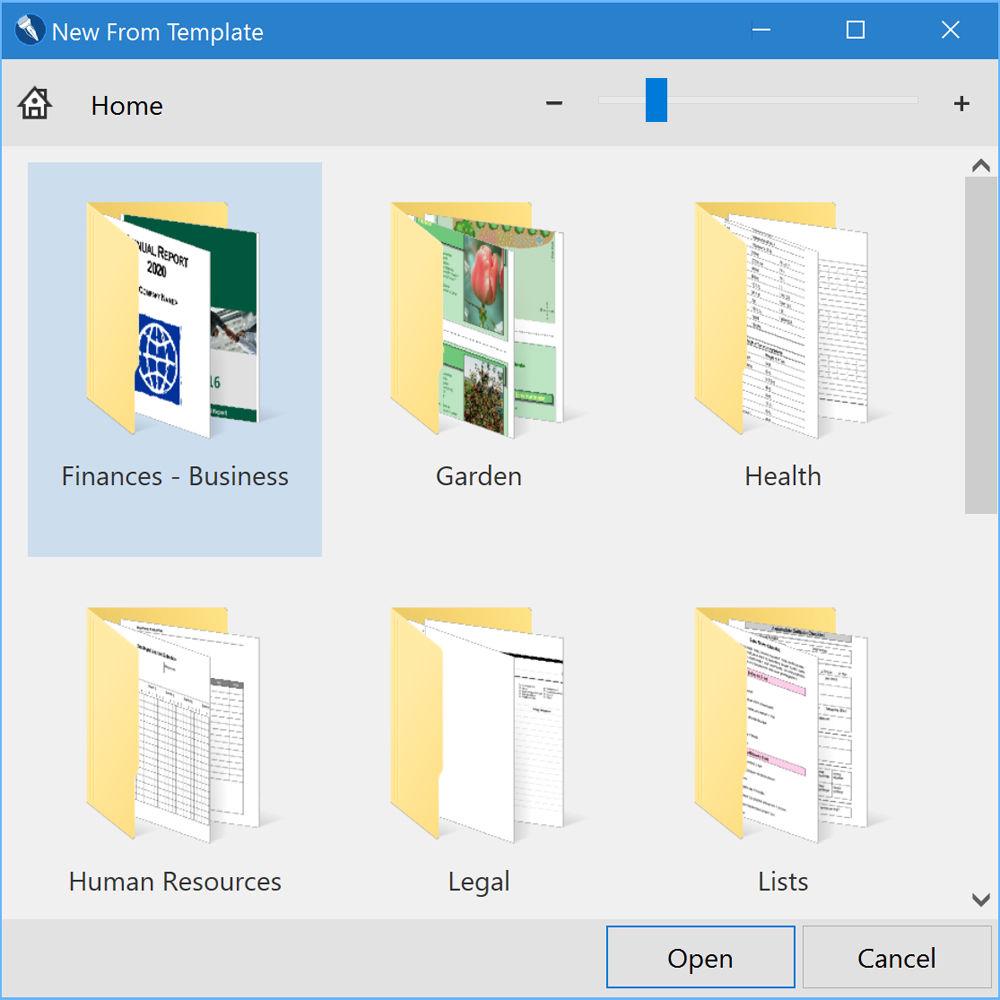Image resolution: width=1000 pixels, height=1000 pixels.
Task: Click the Home breadcrumb label
Action: (x=127, y=105)
